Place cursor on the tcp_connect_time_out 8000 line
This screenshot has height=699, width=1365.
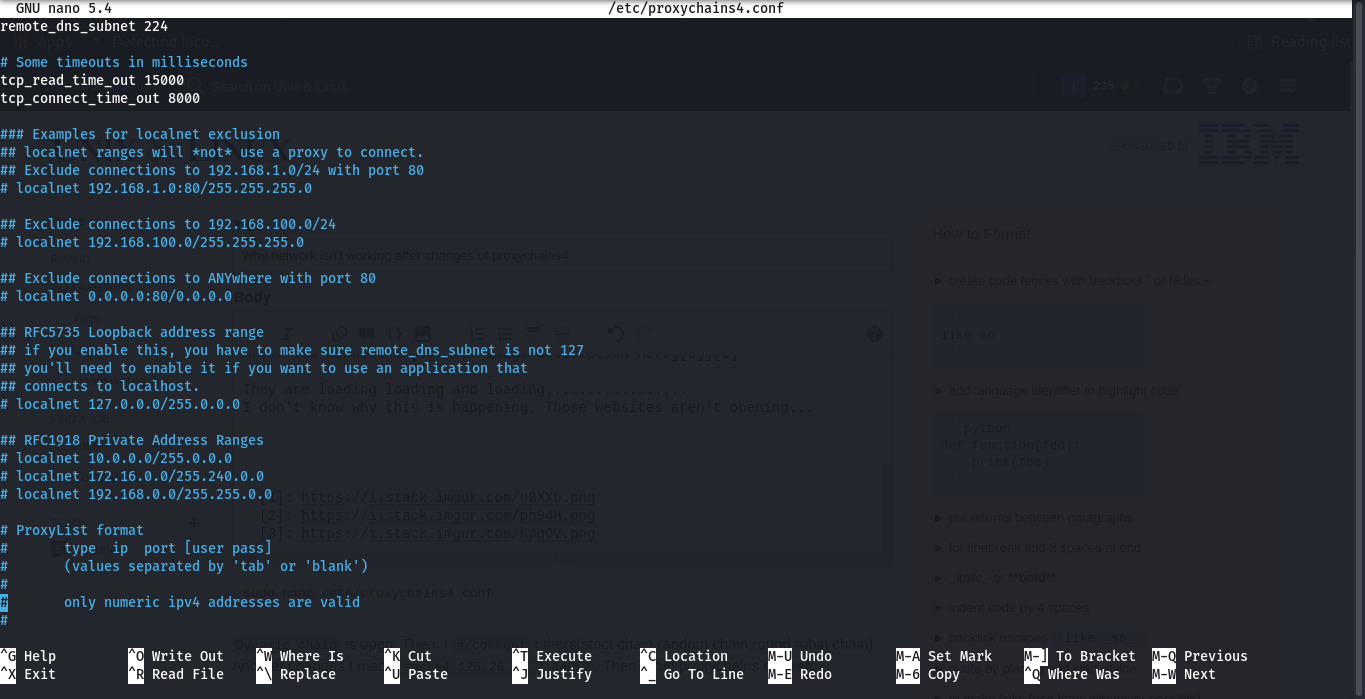(100, 98)
